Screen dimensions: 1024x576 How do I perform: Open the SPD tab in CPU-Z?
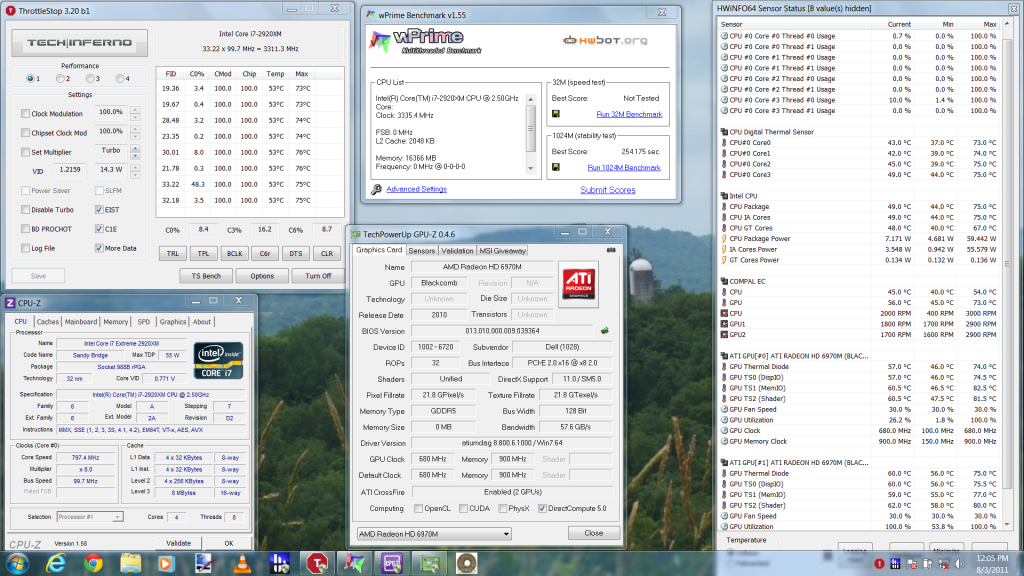pos(144,322)
